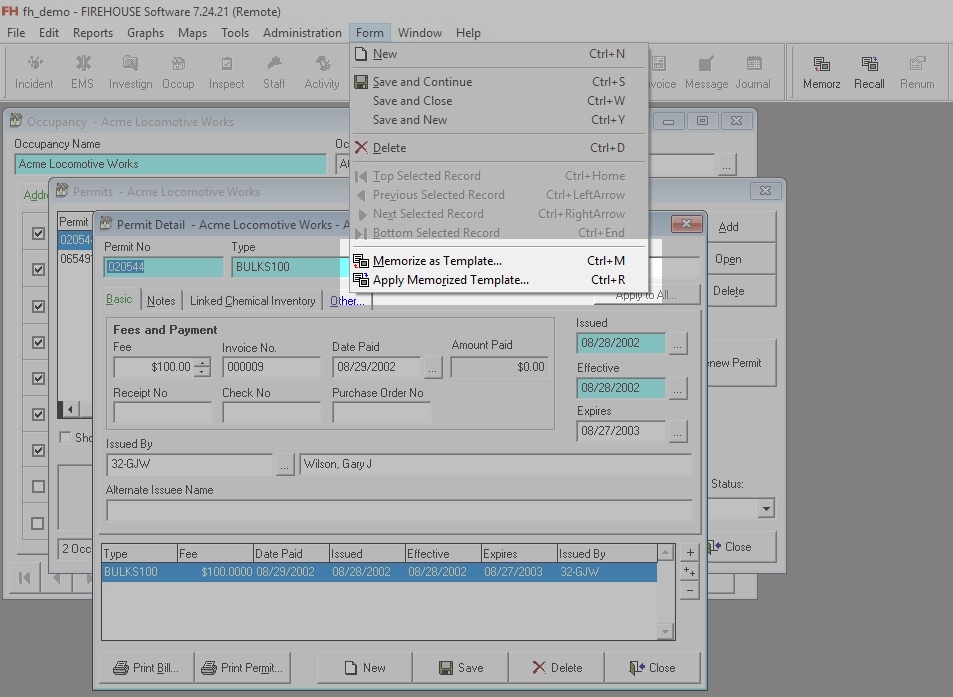Switch to the Basic tab
Image resolution: width=953 pixels, height=697 pixels.
pyautogui.click(x=119, y=299)
